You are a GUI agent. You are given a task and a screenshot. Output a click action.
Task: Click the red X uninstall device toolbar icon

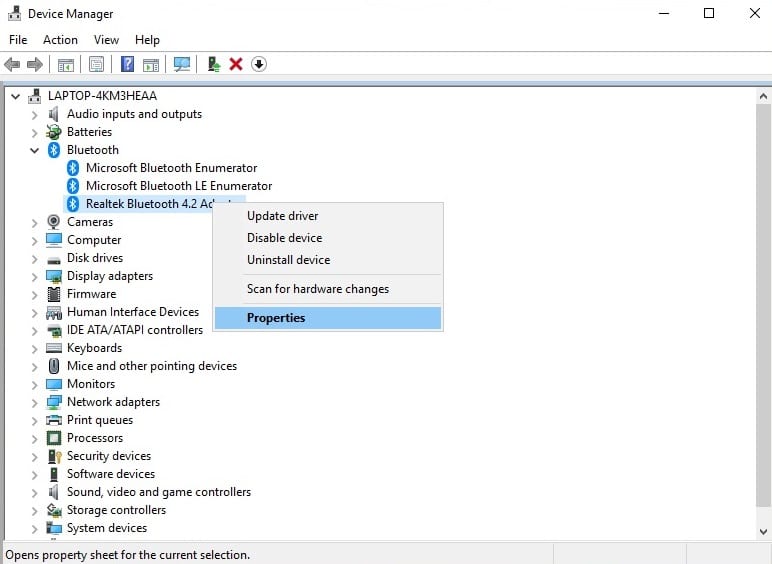click(236, 64)
